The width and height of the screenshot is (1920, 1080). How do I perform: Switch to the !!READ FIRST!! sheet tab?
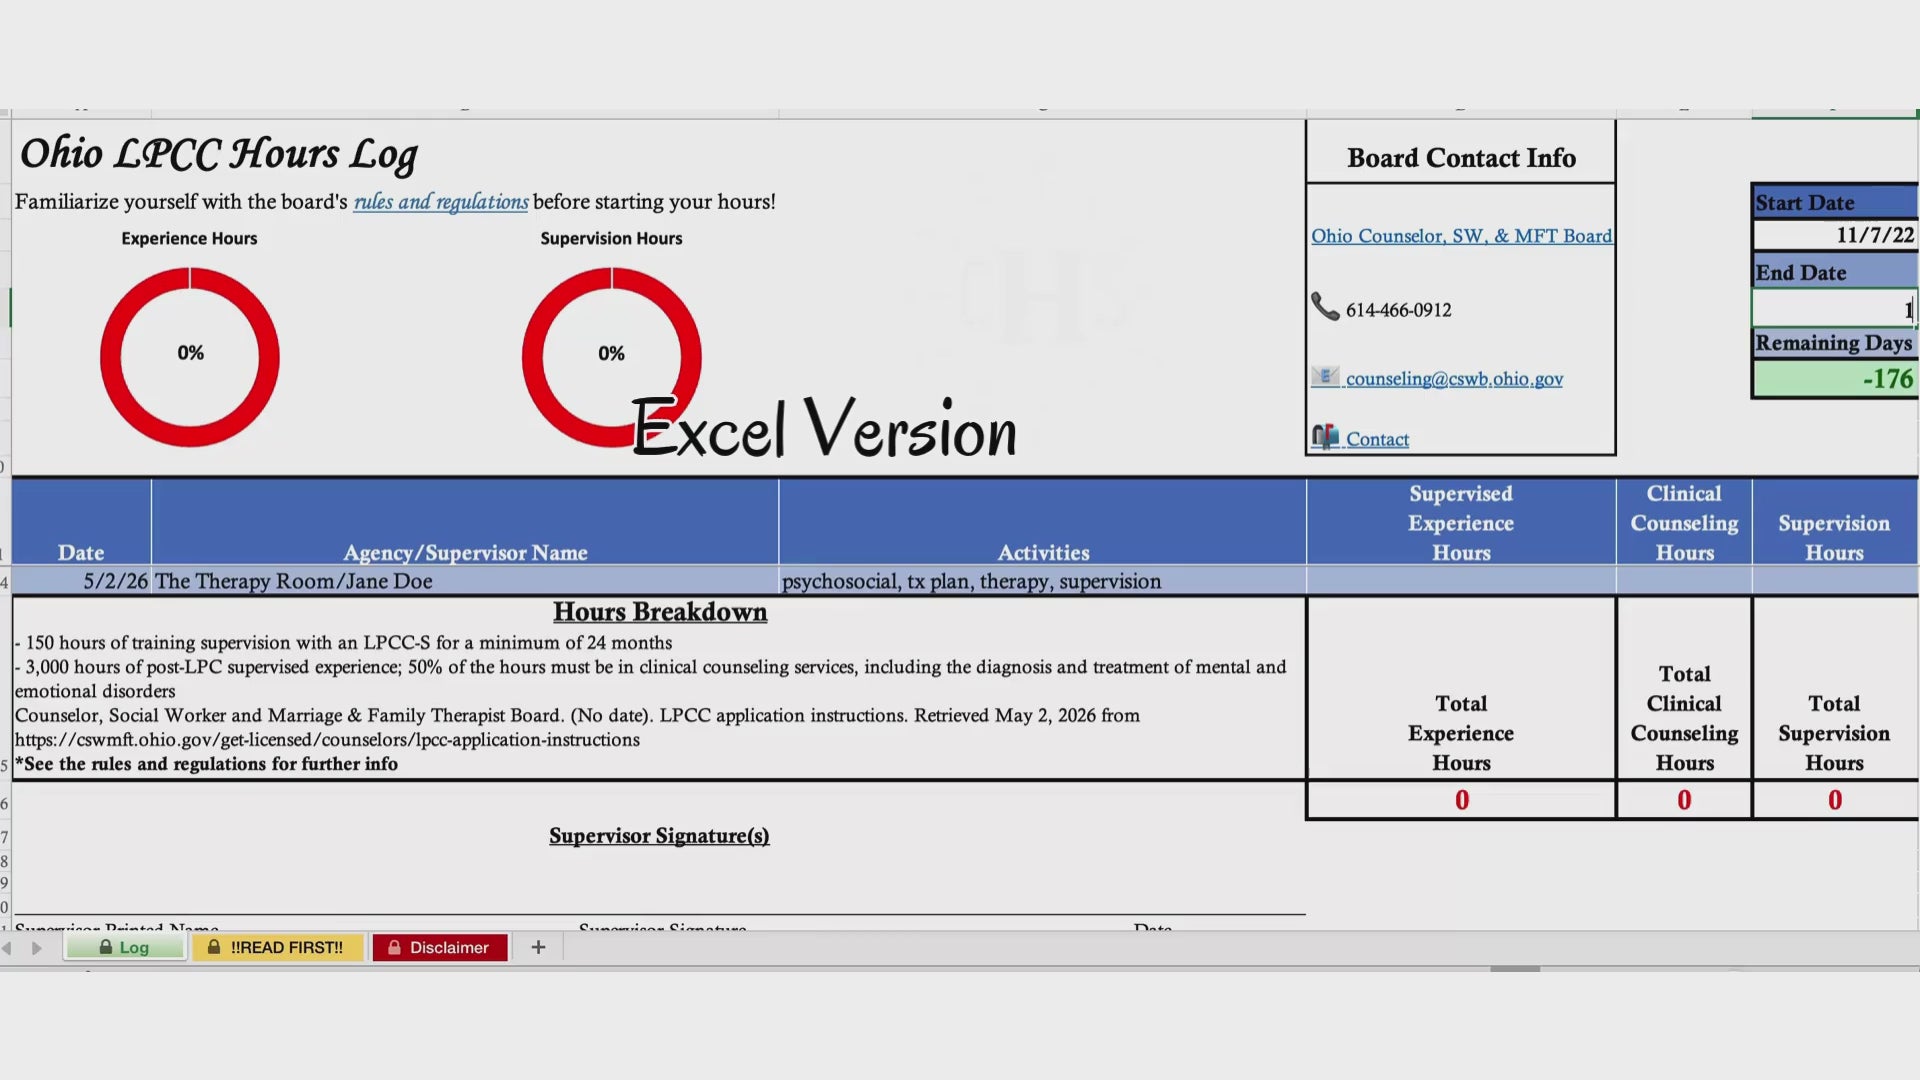(x=277, y=947)
